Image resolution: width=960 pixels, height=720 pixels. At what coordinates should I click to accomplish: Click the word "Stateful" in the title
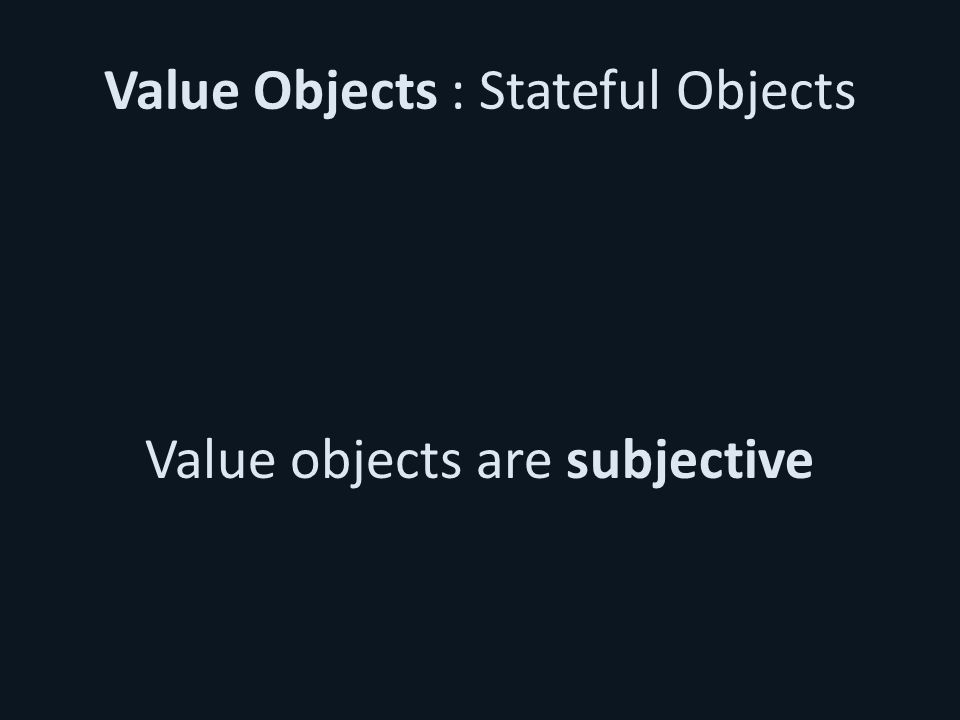(x=569, y=90)
